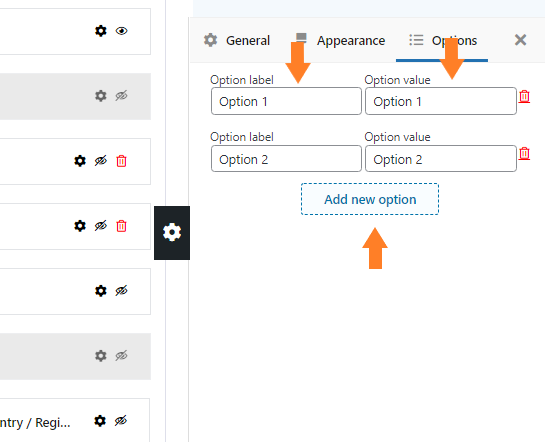Focus the Option 2 value input field
Image resolution: width=545 pixels, height=442 pixels.
441,159
